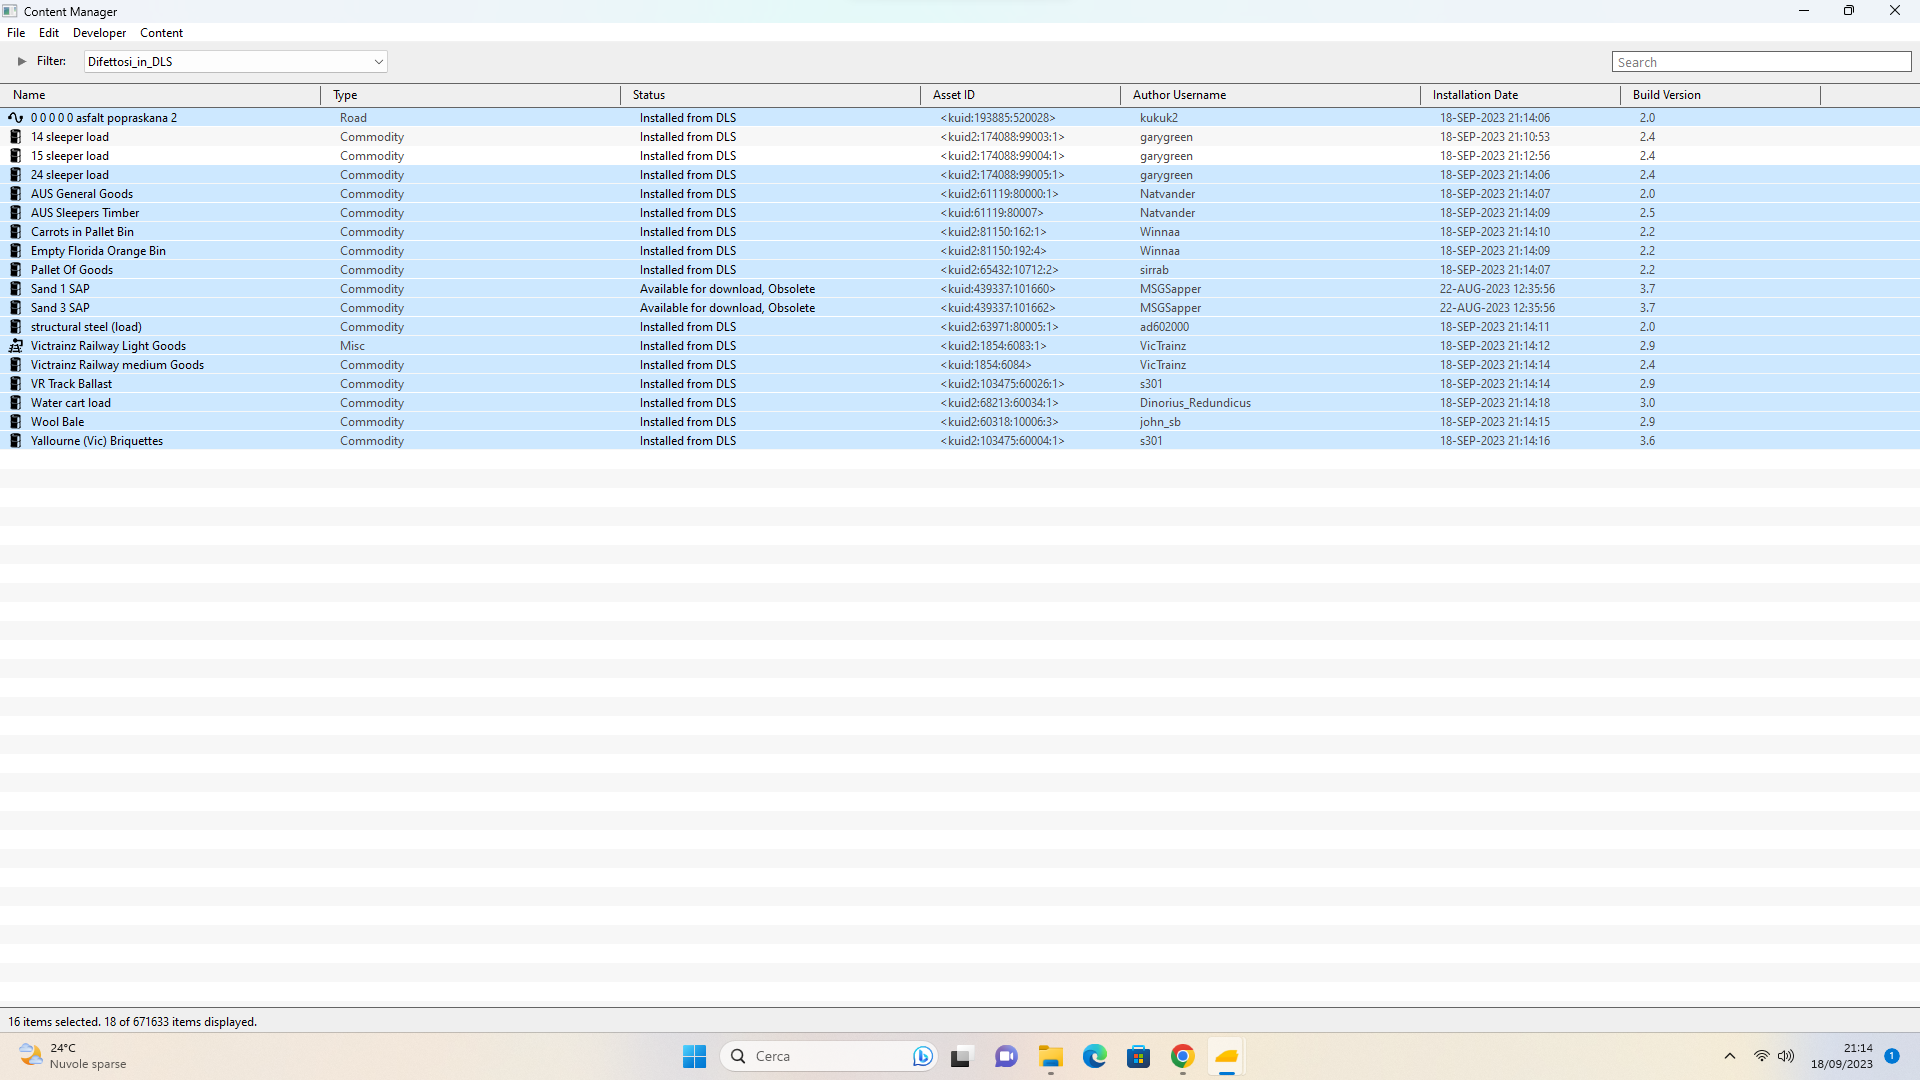This screenshot has width=1920, height=1080.
Task: Sort by the Installation Date column header
Action: 1520,95
